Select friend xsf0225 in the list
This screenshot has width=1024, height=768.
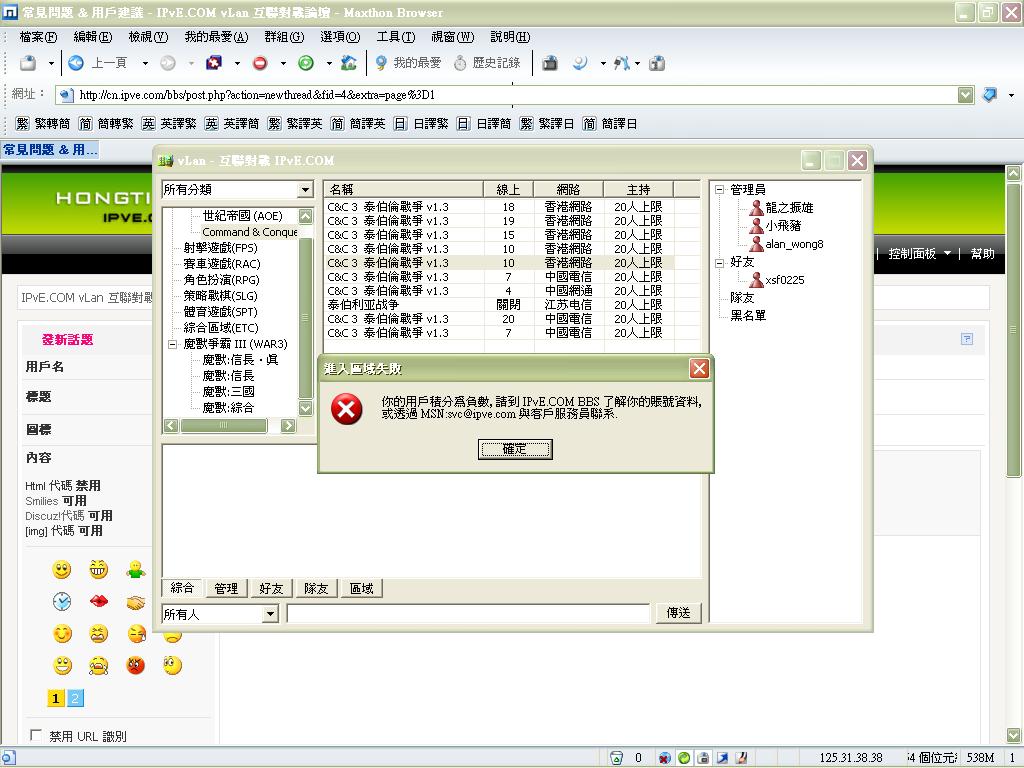pyautogui.click(x=784, y=280)
